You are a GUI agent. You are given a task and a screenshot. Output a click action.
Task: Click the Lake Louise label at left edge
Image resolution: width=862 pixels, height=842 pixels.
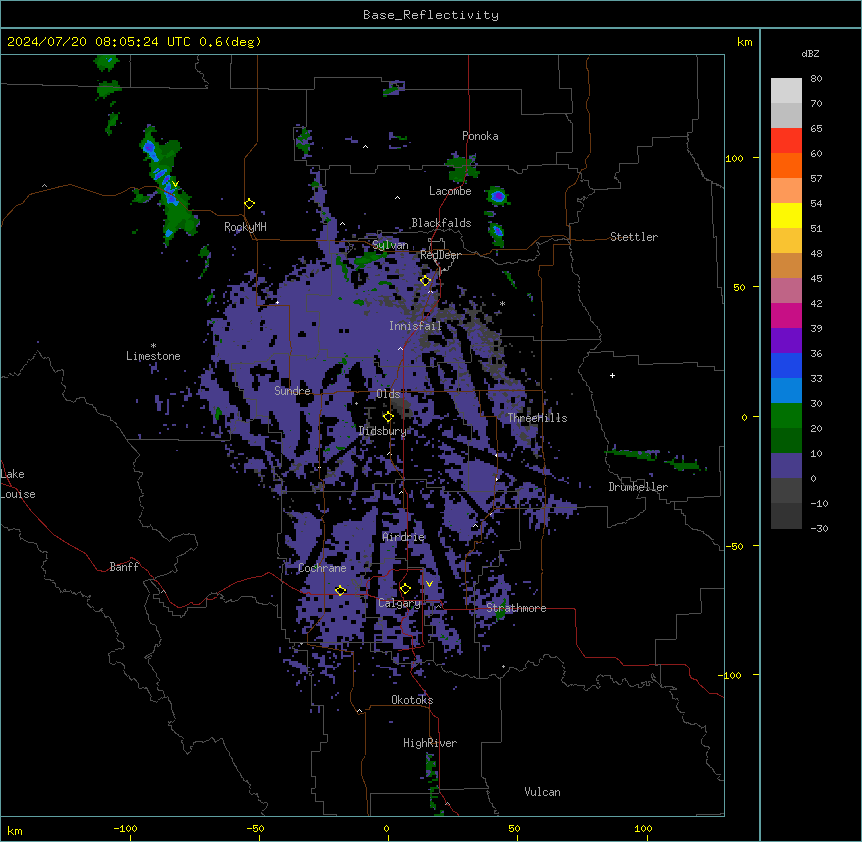pos(18,484)
